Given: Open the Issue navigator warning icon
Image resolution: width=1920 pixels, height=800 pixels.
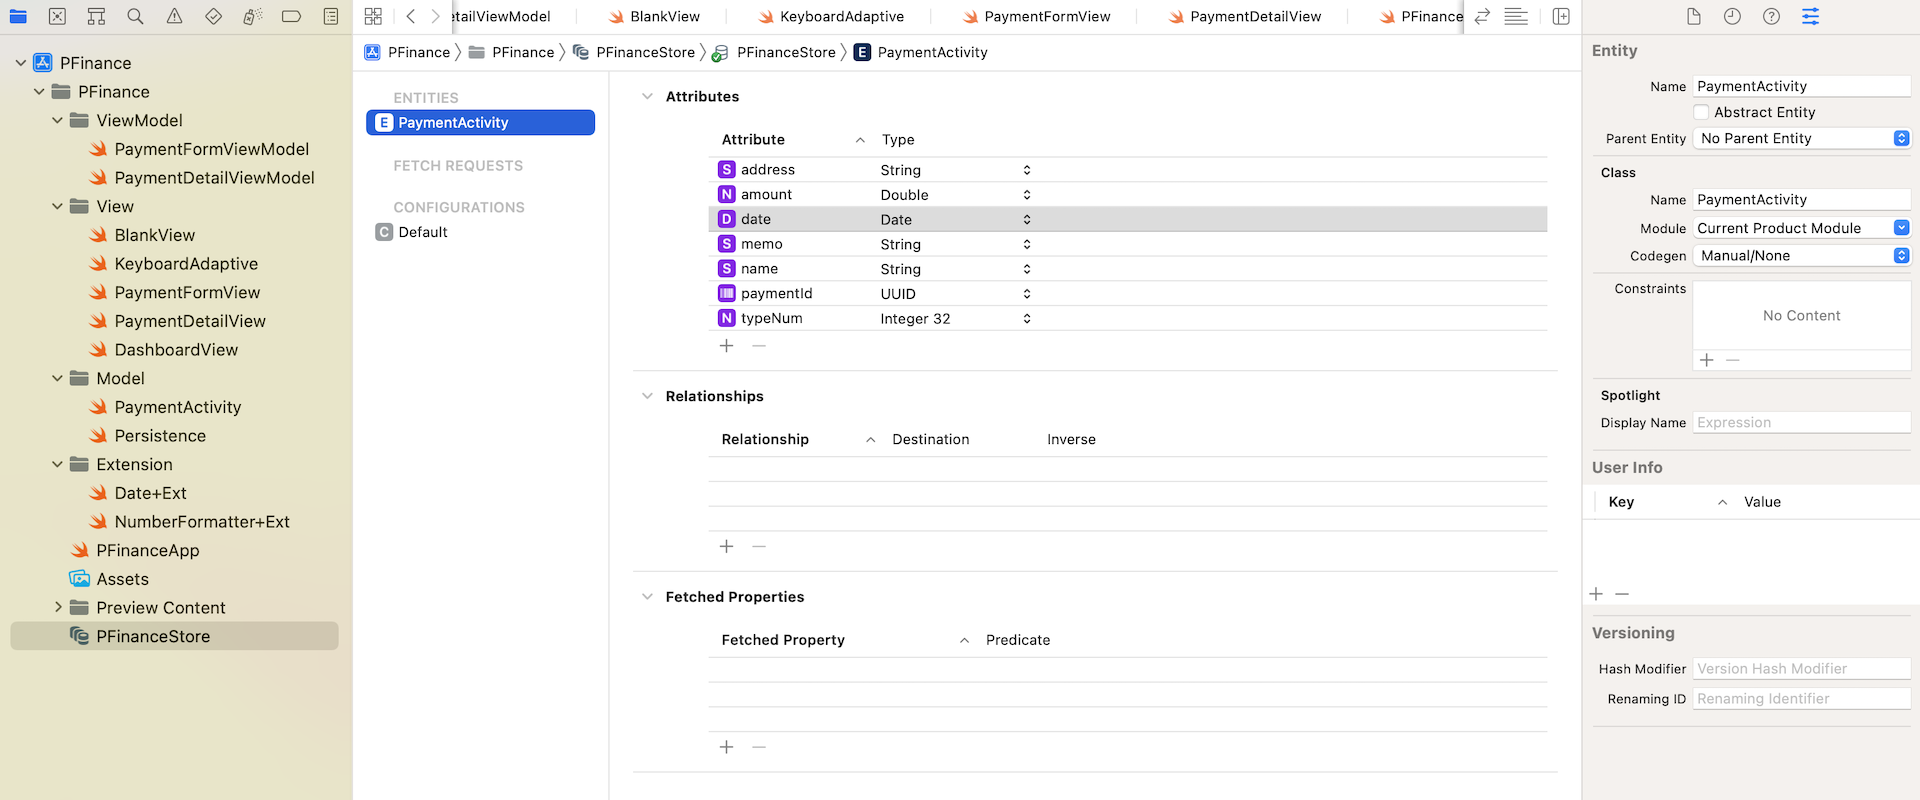Looking at the screenshot, I should pyautogui.click(x=174, y=16).
